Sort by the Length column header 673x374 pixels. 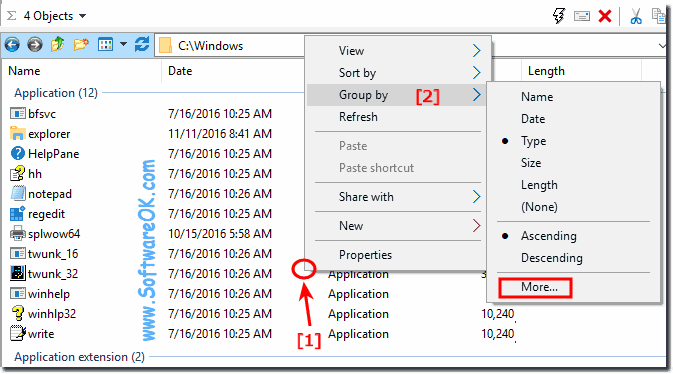(546, 71)
